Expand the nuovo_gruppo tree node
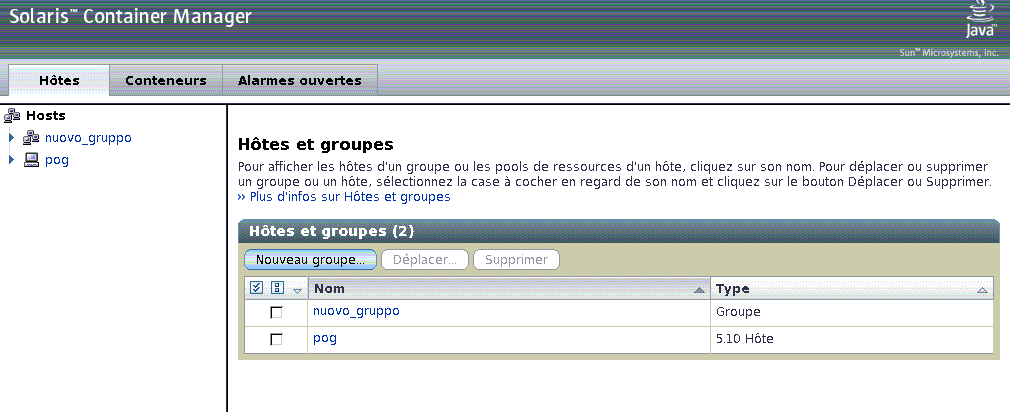Viewport: 1010px width, 412px height. tap(12, 138)
